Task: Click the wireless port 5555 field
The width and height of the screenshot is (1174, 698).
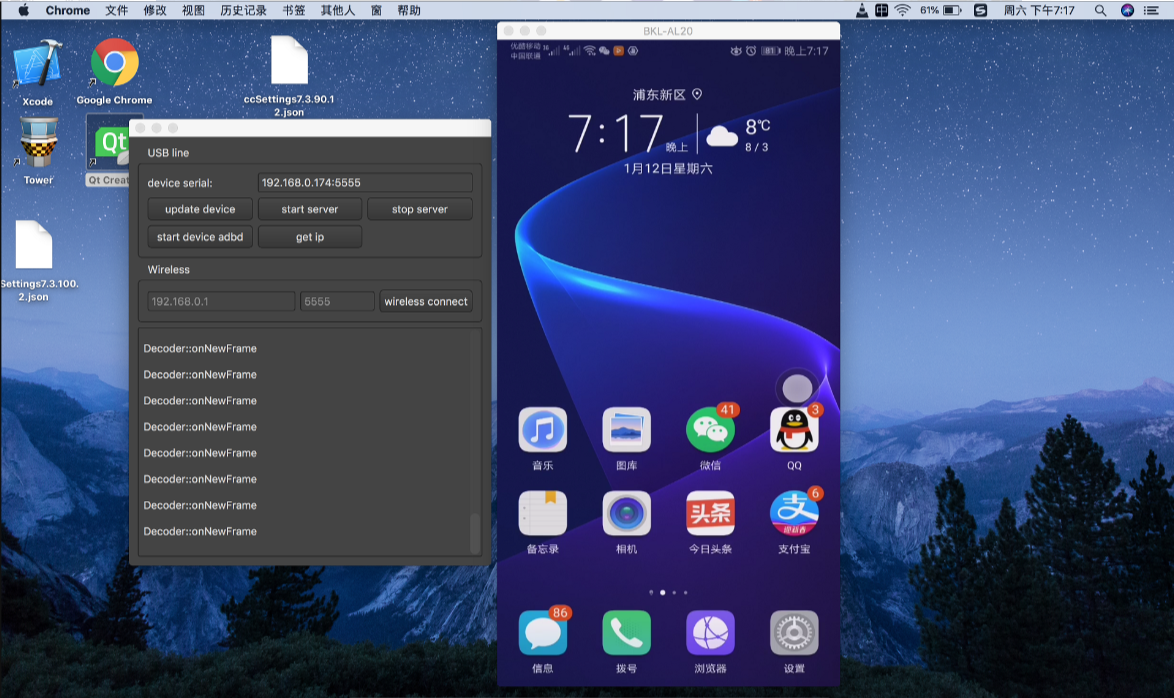Action: point(337,301)
